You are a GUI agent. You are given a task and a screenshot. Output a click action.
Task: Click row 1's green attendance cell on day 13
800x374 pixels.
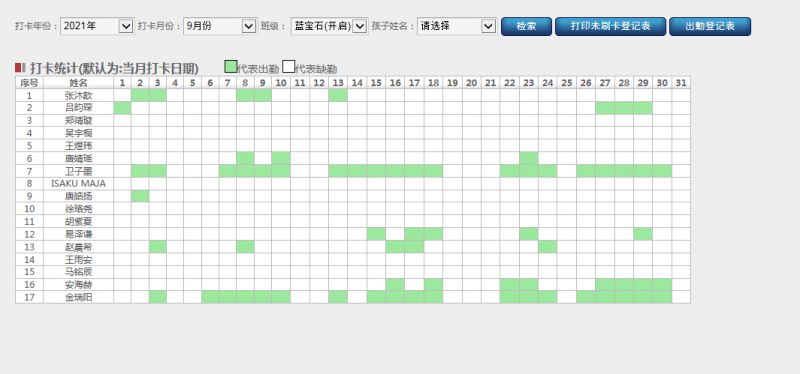coord(338,95)
